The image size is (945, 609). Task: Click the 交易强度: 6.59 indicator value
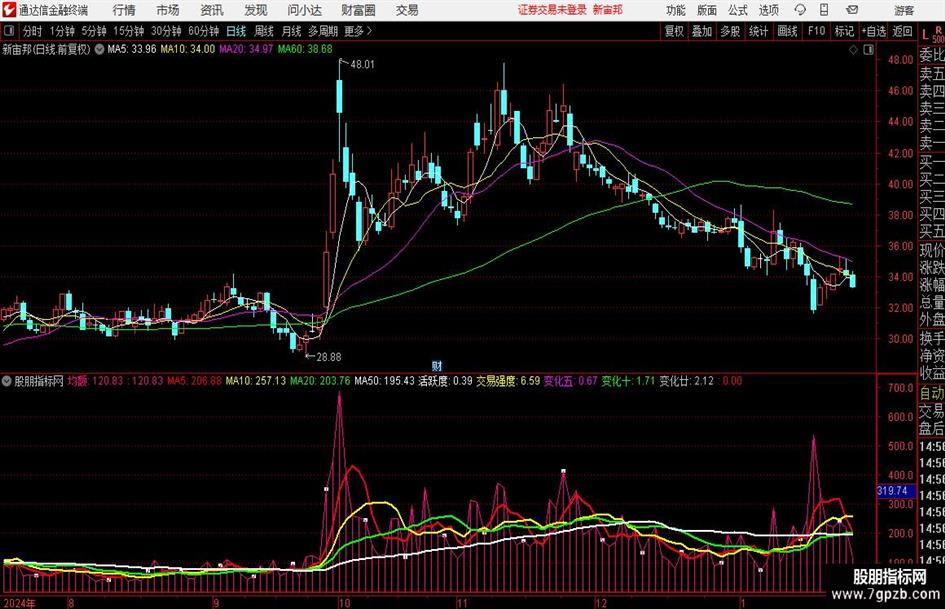(508, 381)
